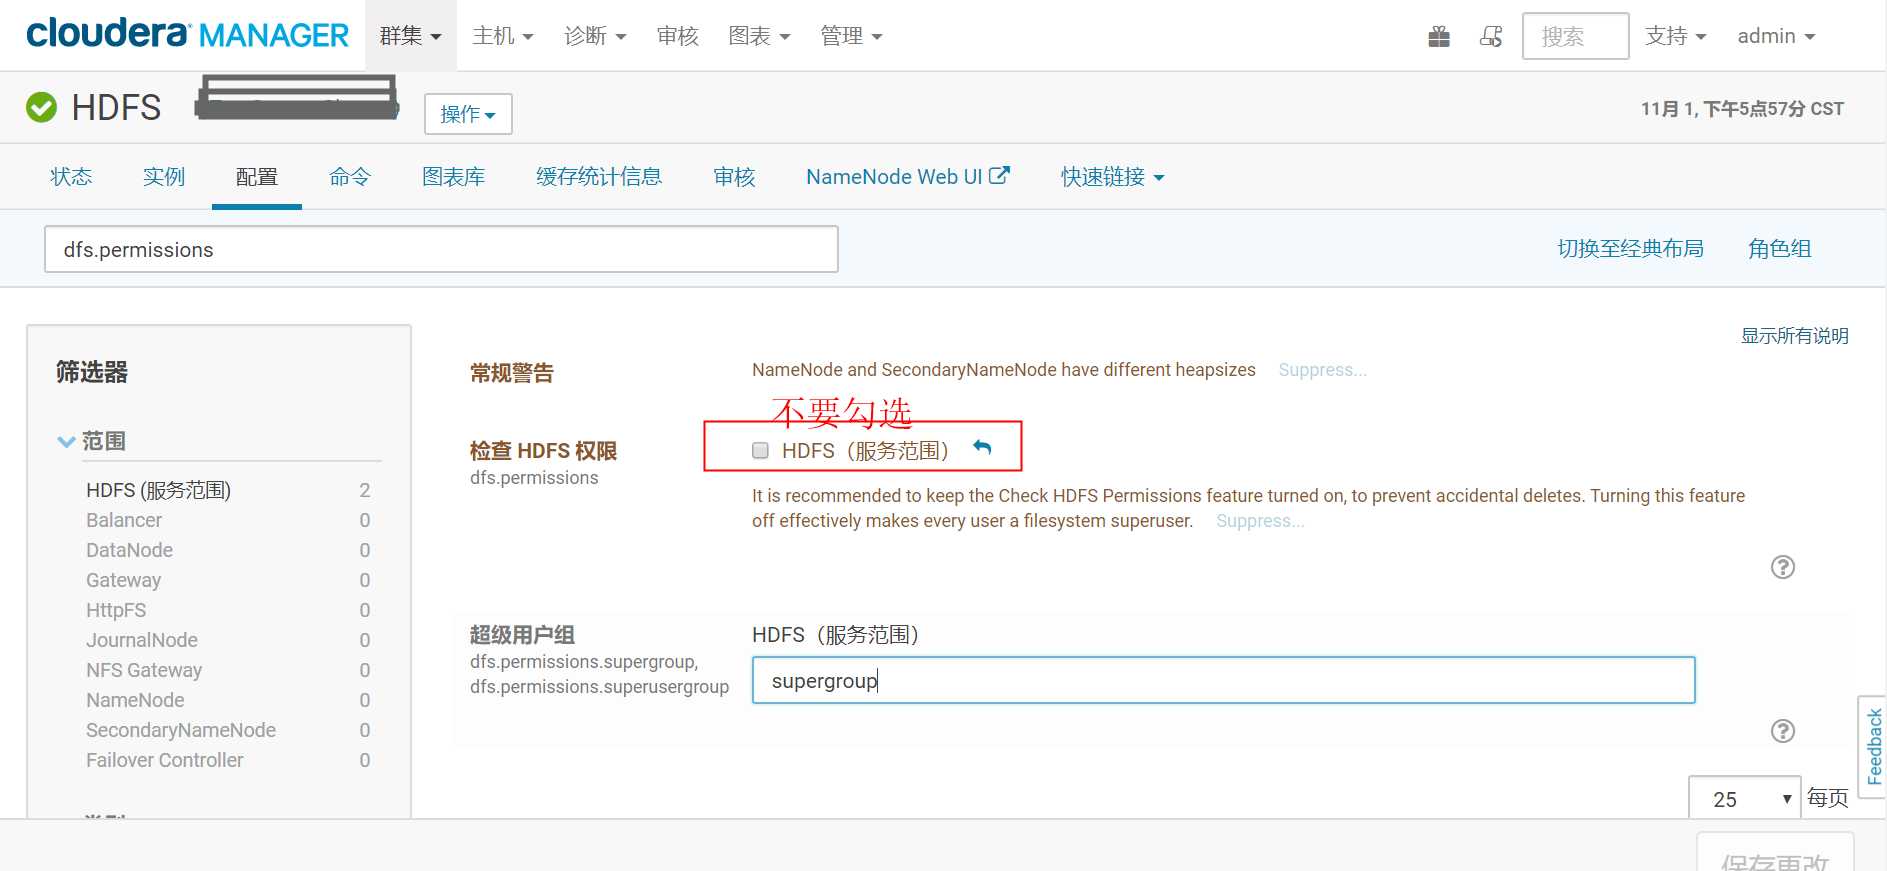1887x871 pixels.
Task: Select the 配置 tab
Action: click(x=257, y=177)
